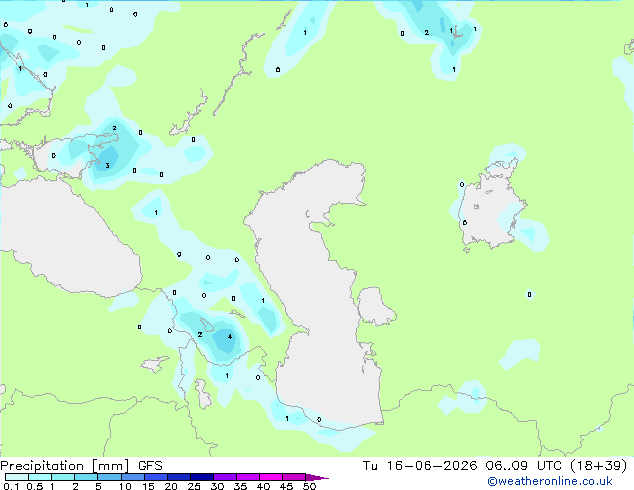Select the 2–5 mm legend color swatch
Screen dimensions: 634x490
(86, 477)
